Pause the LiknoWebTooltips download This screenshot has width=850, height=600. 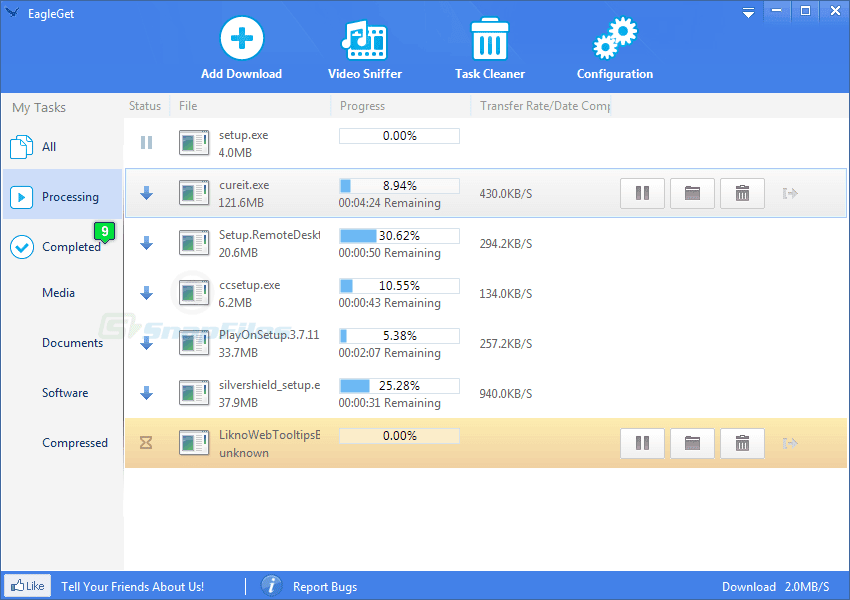pos(642,443)
